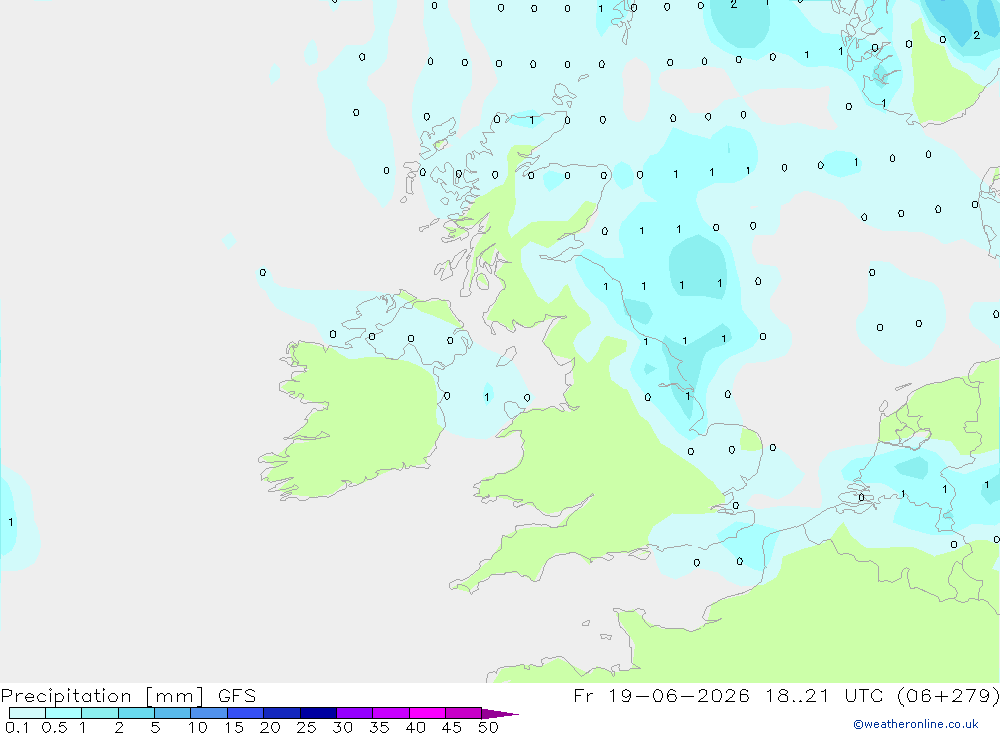Screen dimensions: 1000x733
Task: Click the above-50 mm arrow tip of legend
Action: (499, 713)
